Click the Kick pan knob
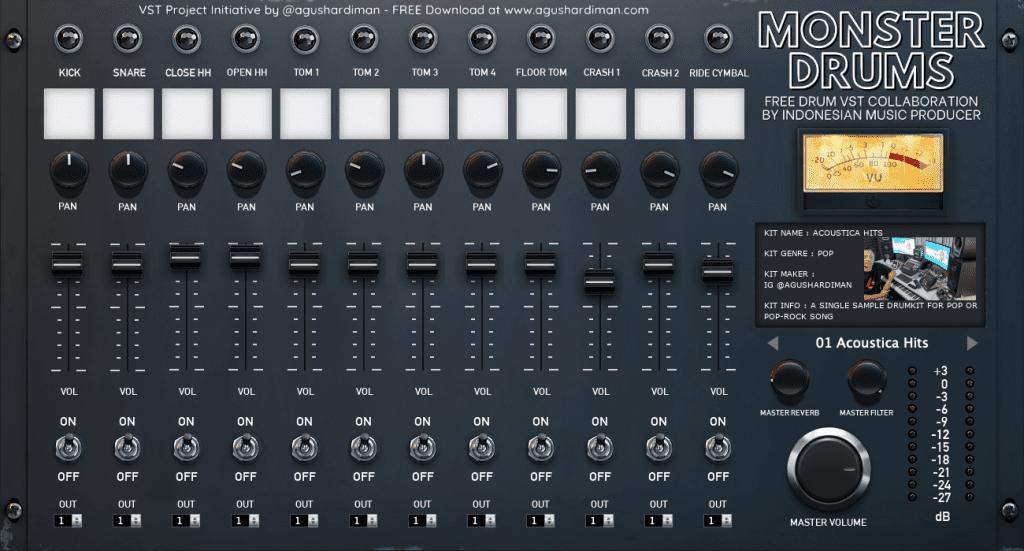Screen dimensions: 1024x551 69,172
